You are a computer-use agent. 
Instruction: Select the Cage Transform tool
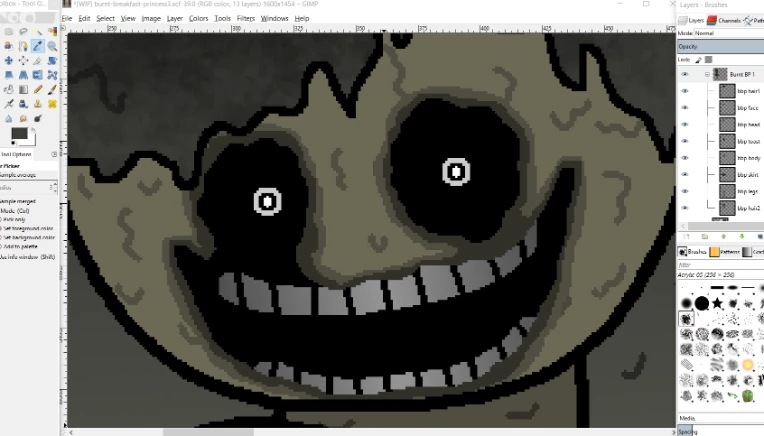pos(52,75)
